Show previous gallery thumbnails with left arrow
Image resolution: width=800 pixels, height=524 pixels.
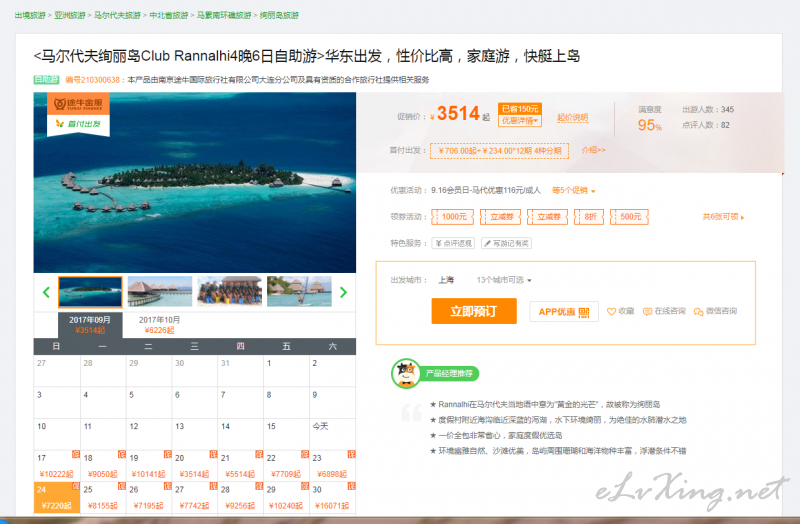coord(46,292)
